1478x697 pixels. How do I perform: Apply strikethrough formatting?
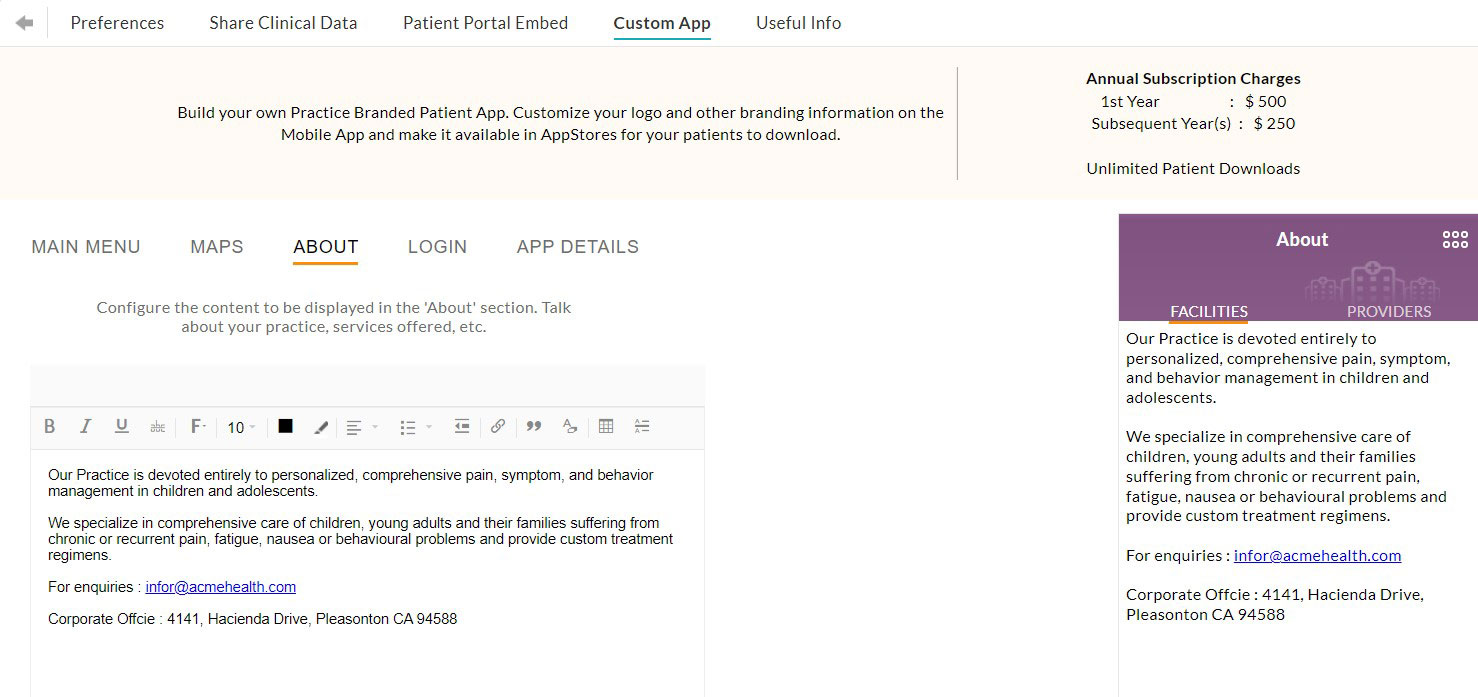tap(157, 427)
